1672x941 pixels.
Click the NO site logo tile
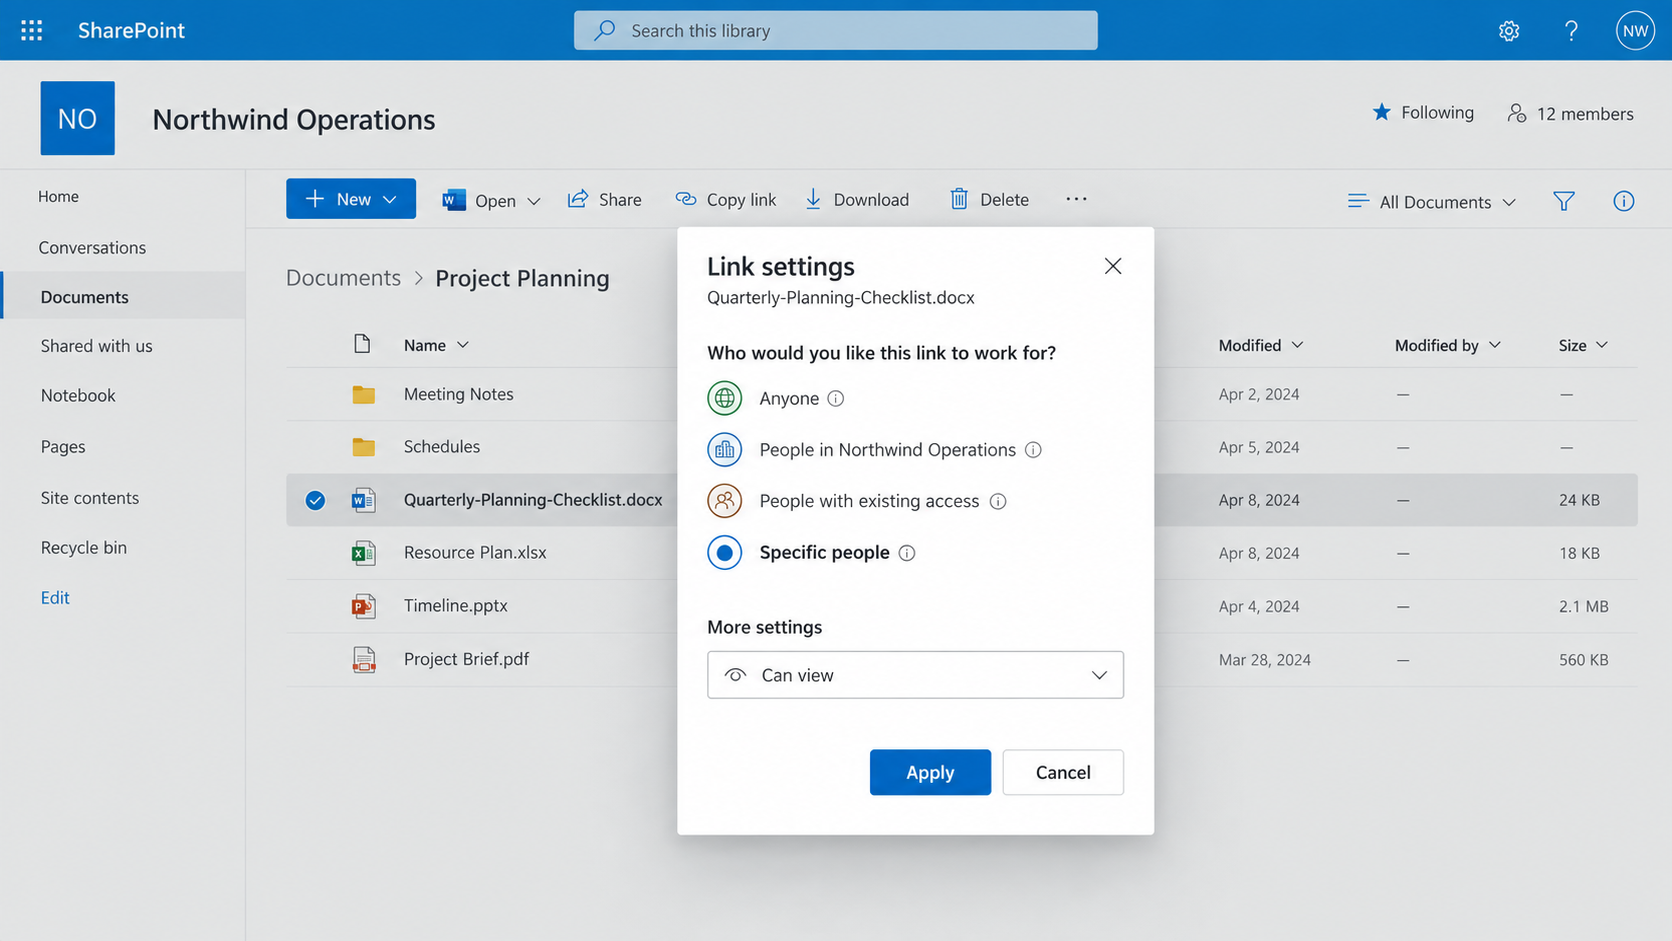pos(77,118)
